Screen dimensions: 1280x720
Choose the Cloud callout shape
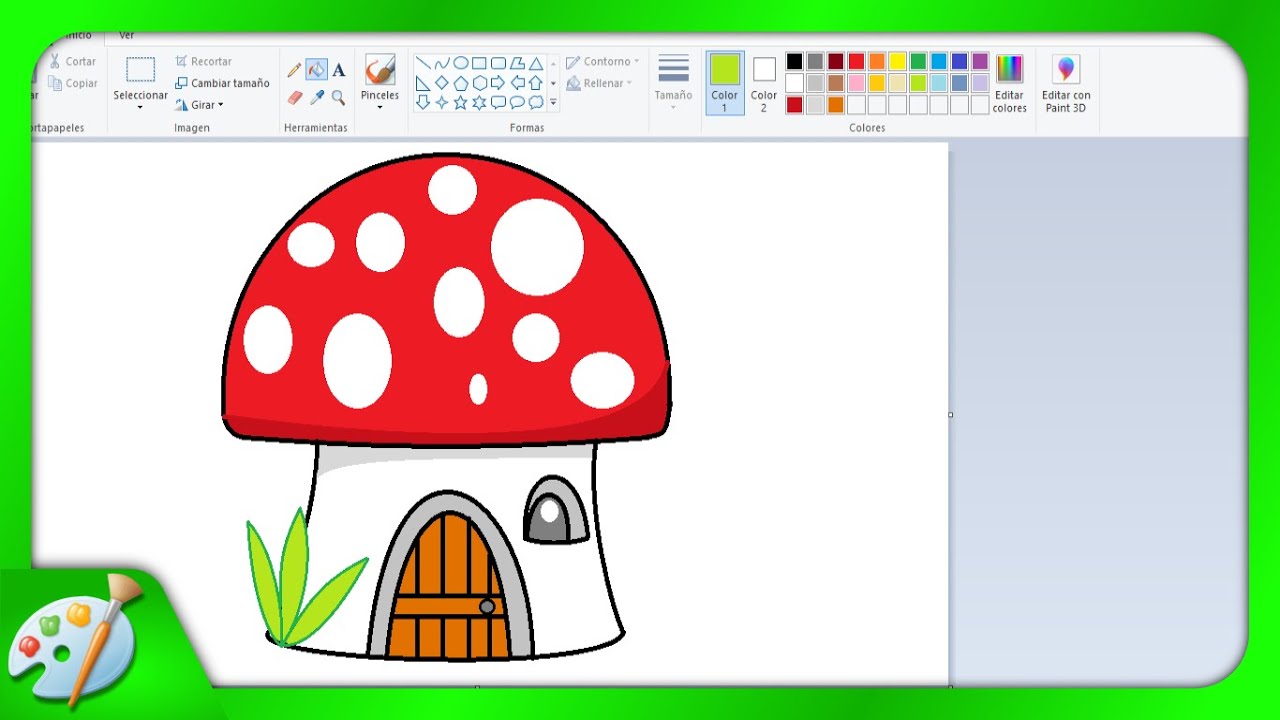536,102
